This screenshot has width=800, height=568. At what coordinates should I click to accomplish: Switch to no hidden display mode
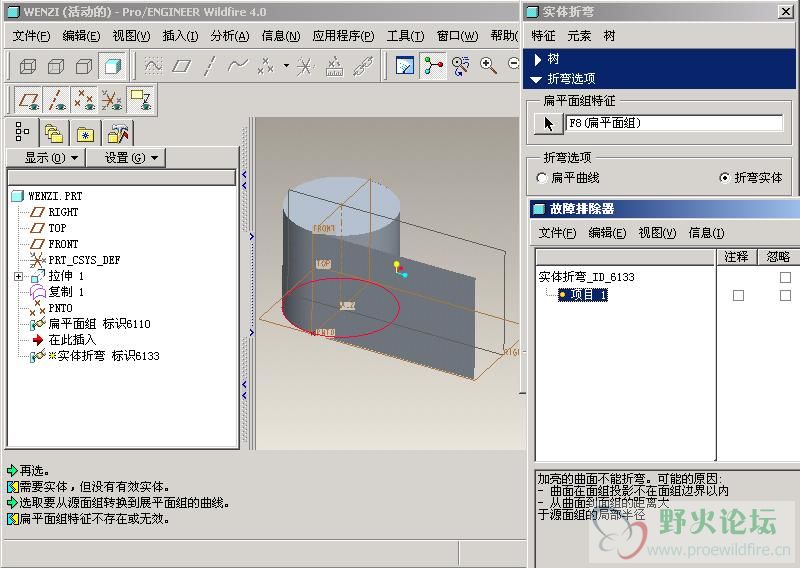[x=84, y=66]
